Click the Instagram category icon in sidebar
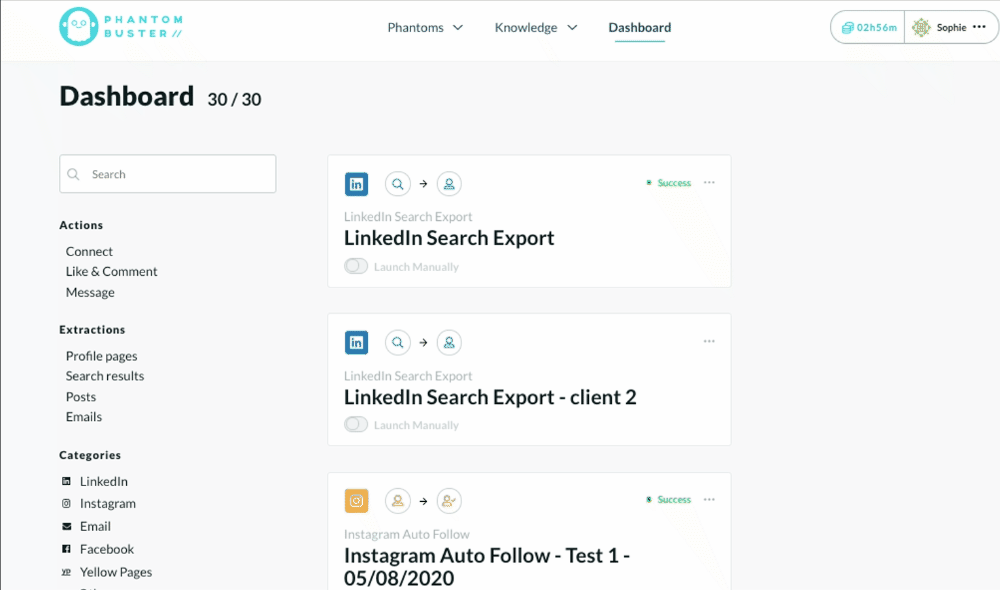 click(66, 503)
